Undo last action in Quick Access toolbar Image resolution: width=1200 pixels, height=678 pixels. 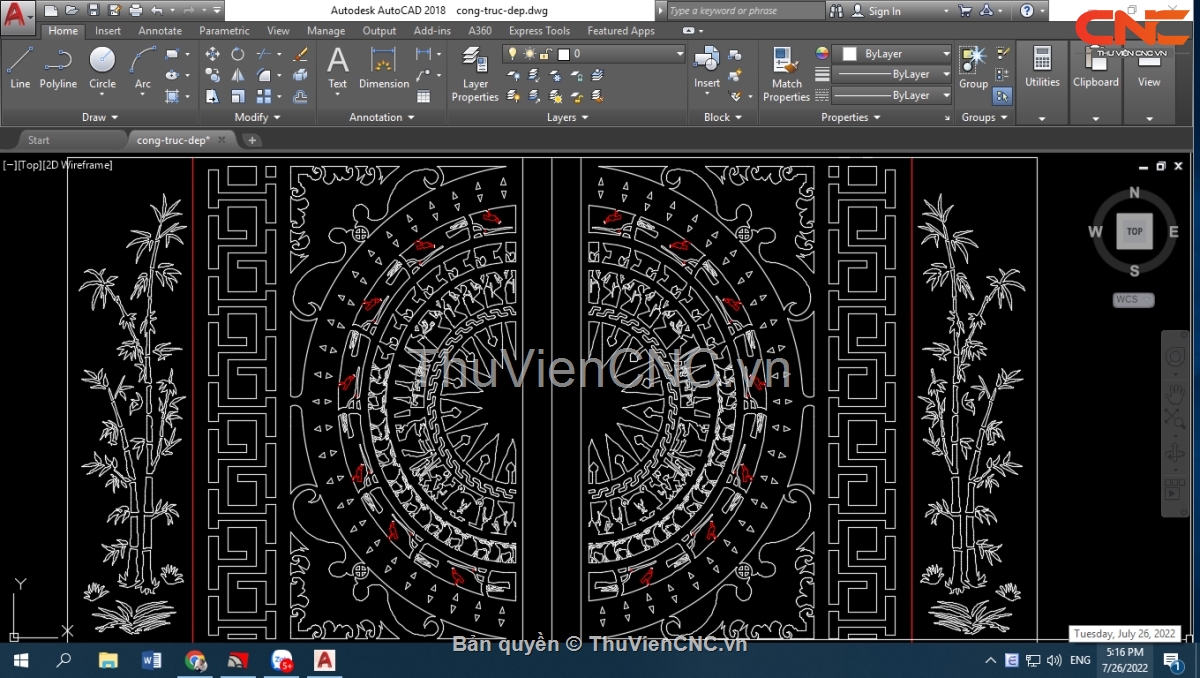[158, 11]
